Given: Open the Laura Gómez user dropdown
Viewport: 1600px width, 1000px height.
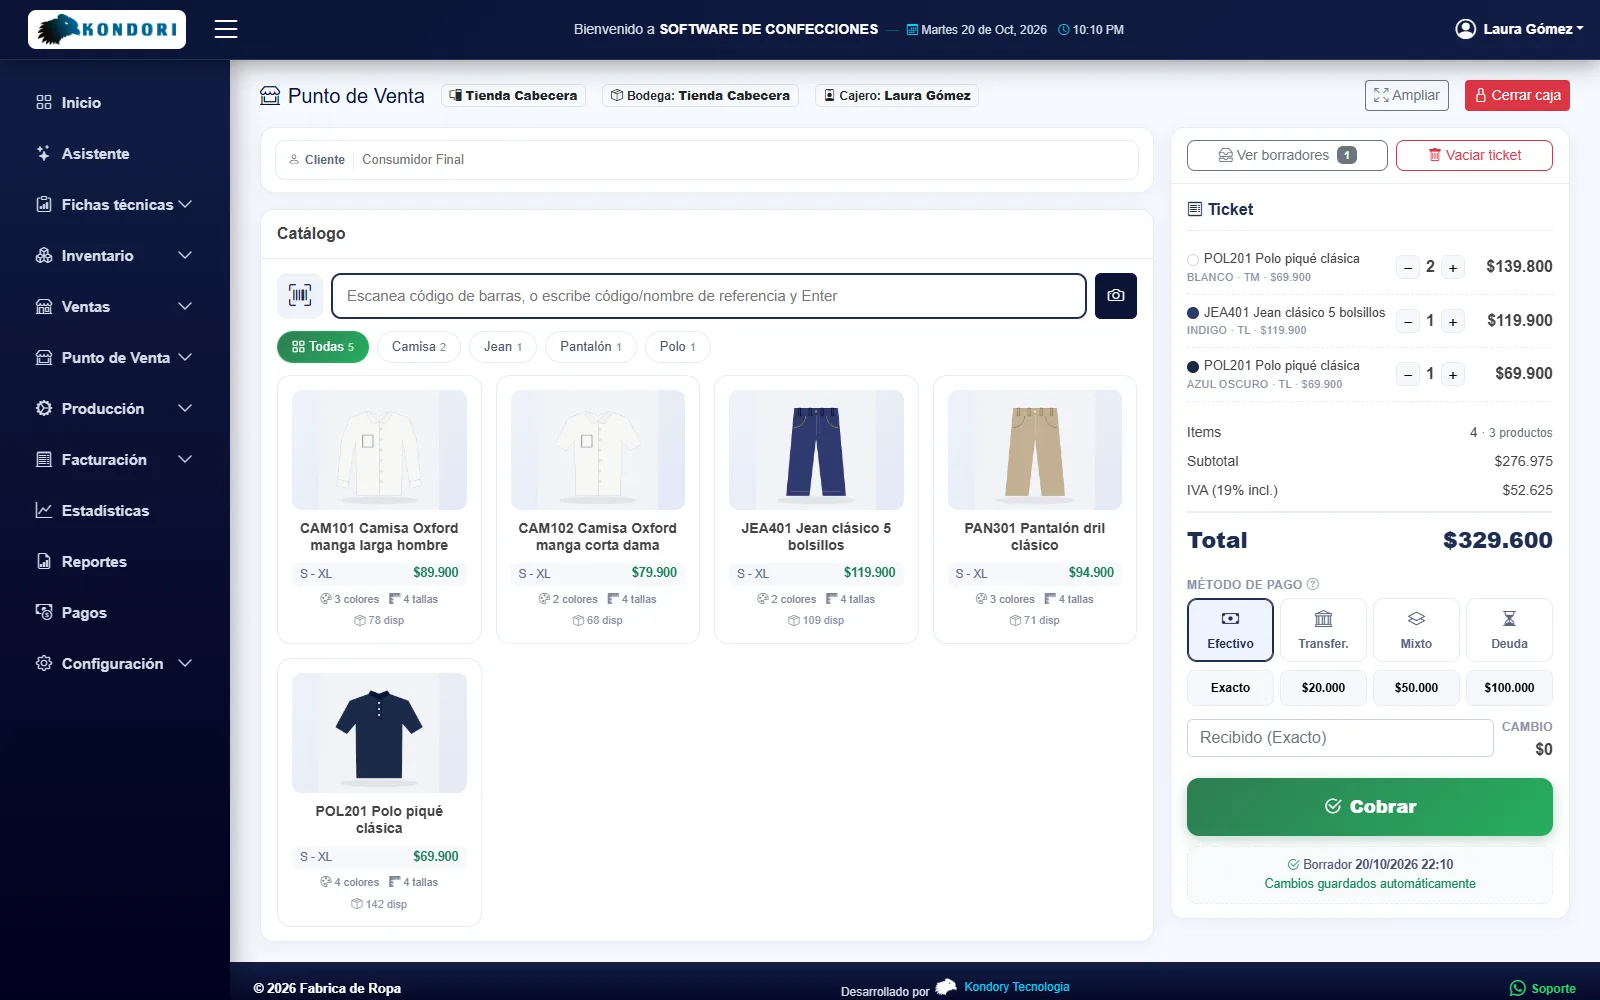Looking at the screenshot, I should coord(1519,29).
